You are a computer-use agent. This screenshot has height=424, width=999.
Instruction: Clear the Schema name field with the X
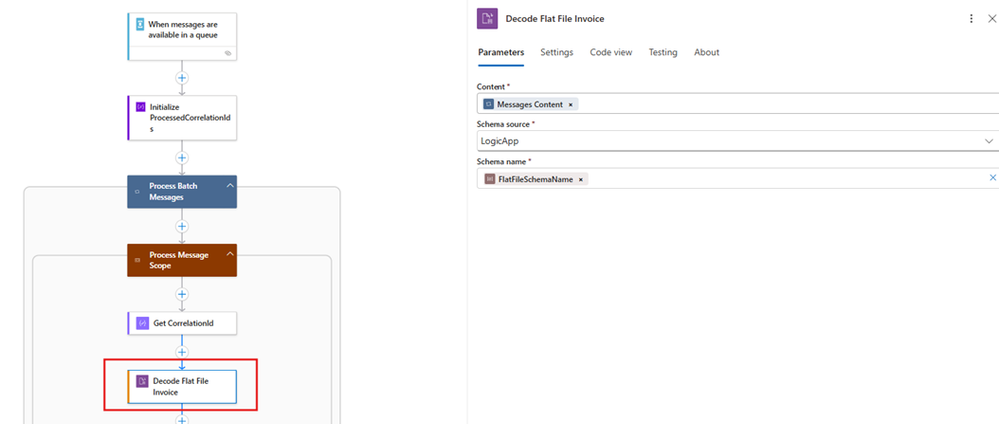pyautogui.click(x=993, y=178)
